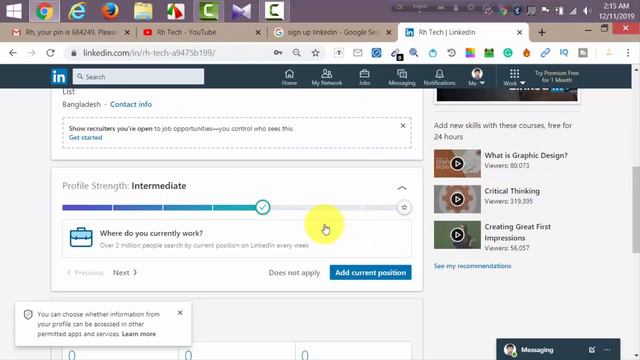Open File Explorer from taskbar
The height and width of the screenshot is (360, 640).
tap(143, 11)
